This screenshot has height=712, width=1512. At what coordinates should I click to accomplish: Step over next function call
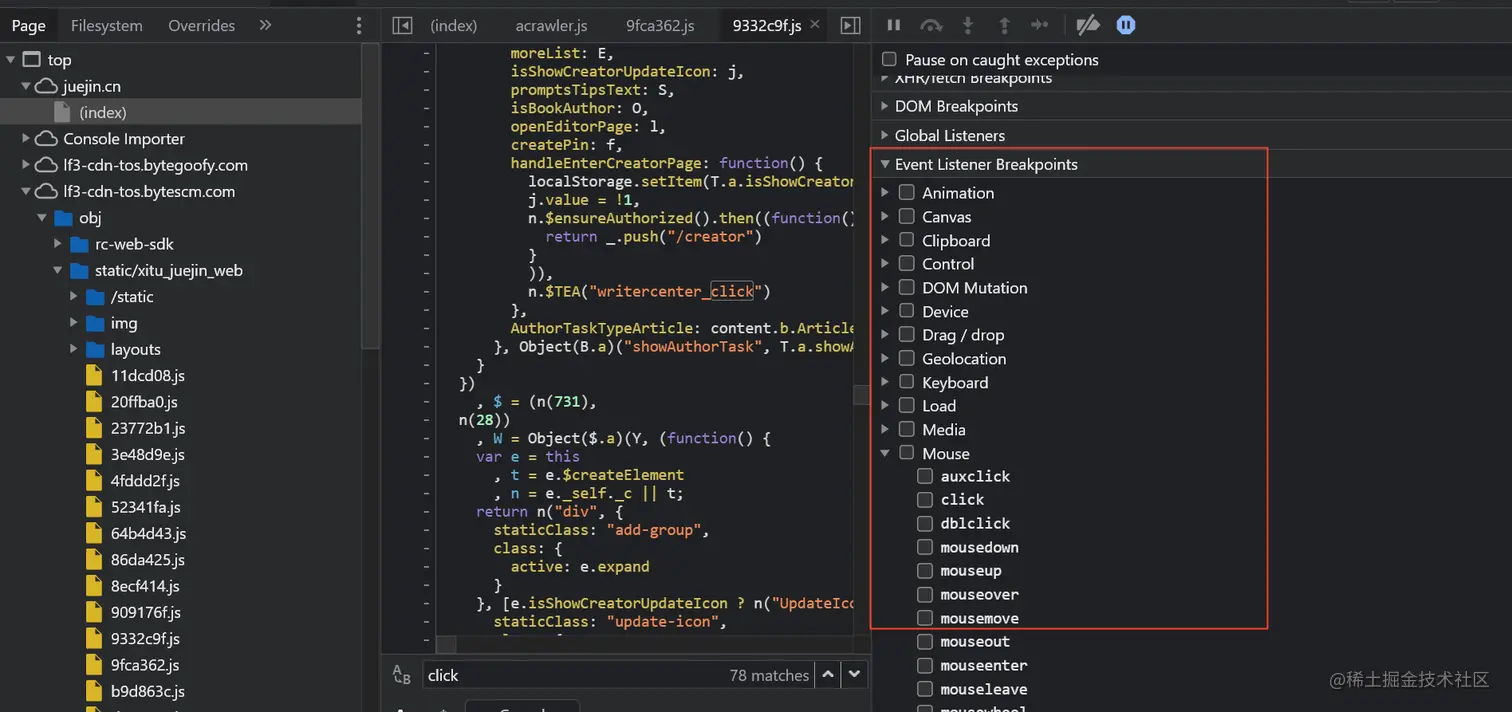[931, 25]
